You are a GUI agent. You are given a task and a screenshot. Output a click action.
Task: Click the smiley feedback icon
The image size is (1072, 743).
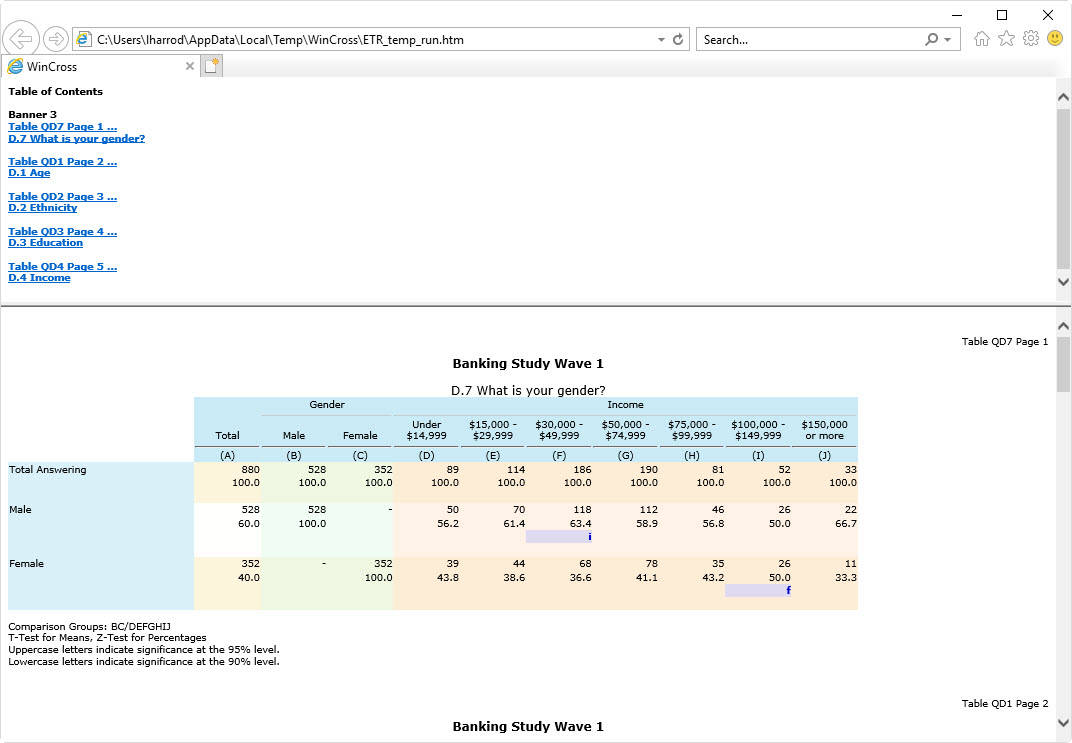click(1055, 39)
